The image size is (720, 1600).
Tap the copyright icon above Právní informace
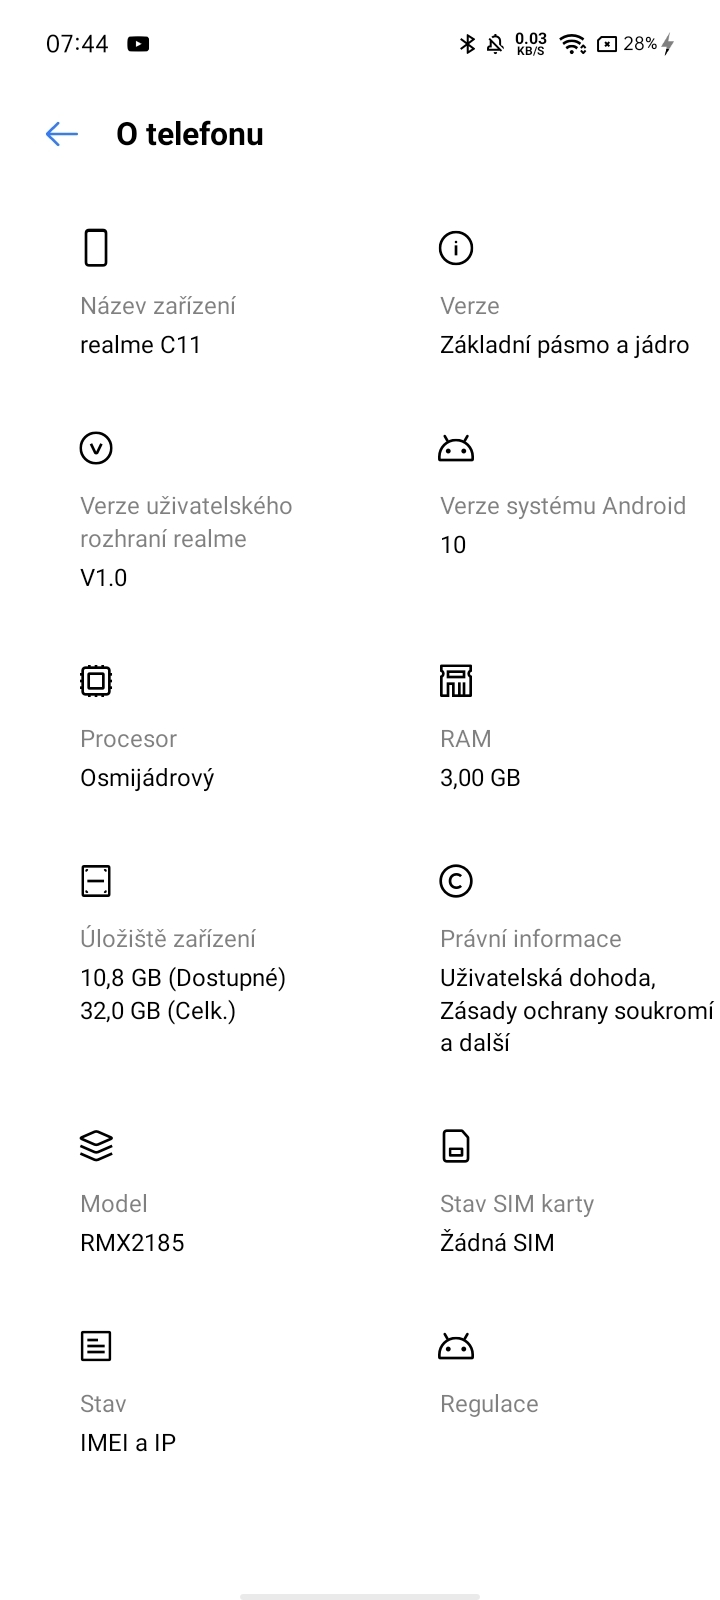click(x=455, y=880)
